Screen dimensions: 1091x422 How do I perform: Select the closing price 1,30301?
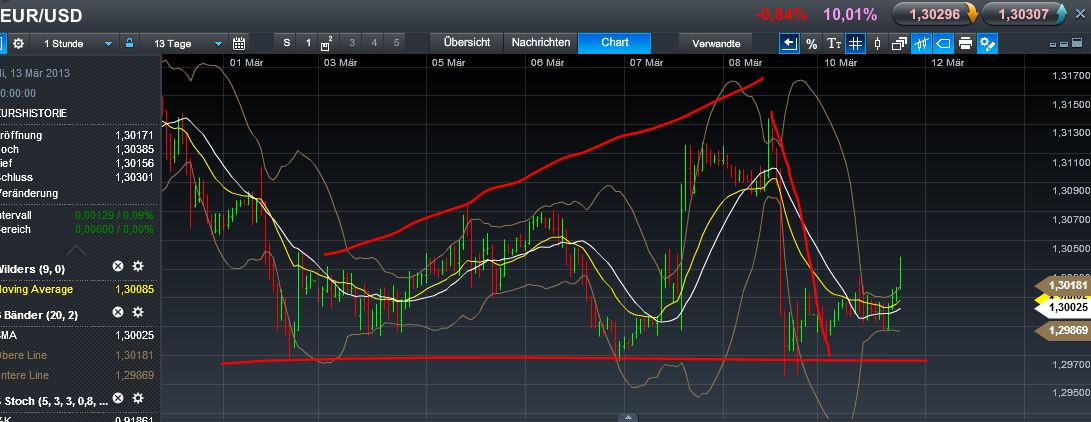click(135, 177)
